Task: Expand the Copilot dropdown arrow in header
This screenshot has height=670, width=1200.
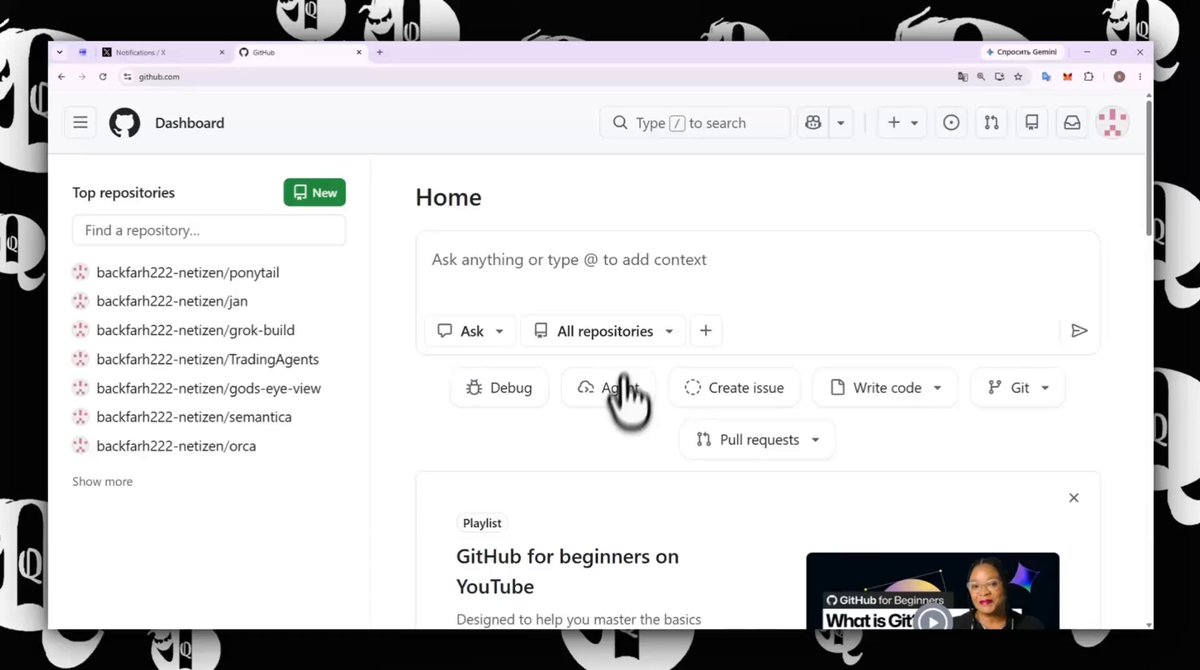Action: coord(841,123)
